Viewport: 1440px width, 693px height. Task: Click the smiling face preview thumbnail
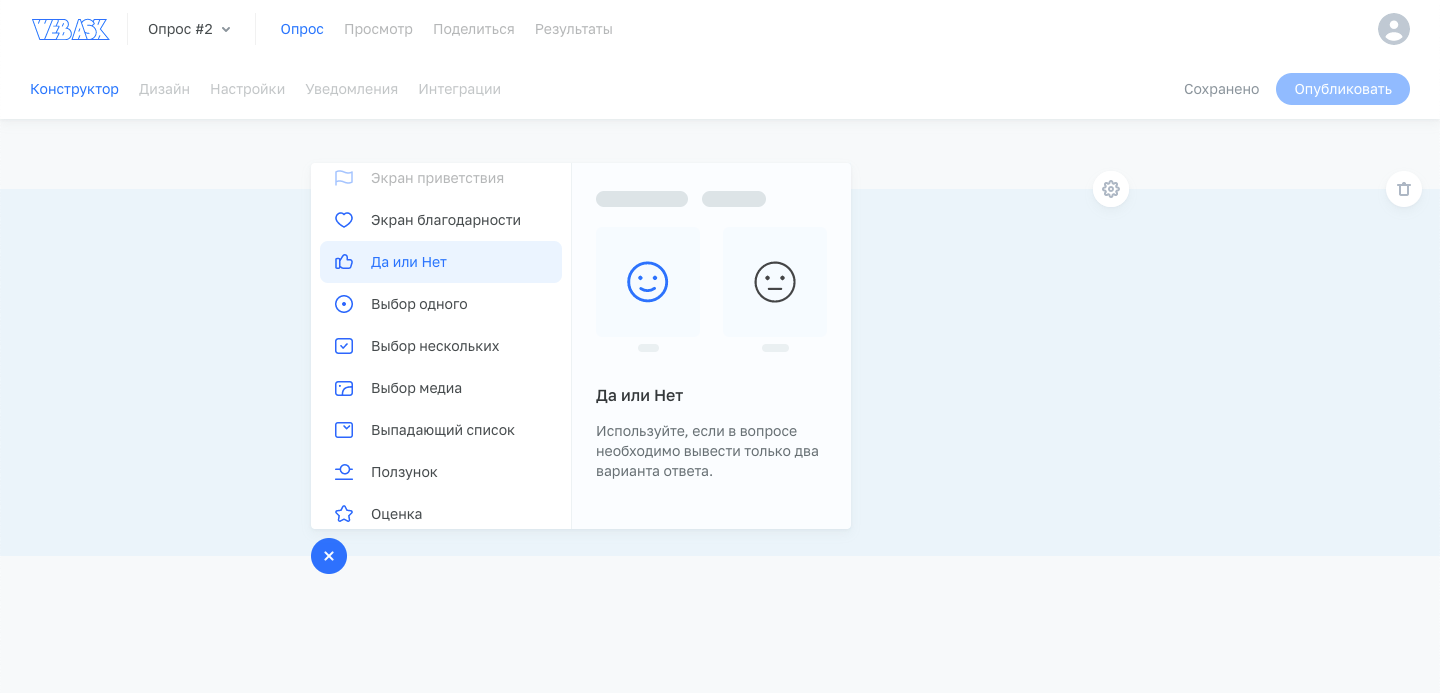(x=647, y=282)
